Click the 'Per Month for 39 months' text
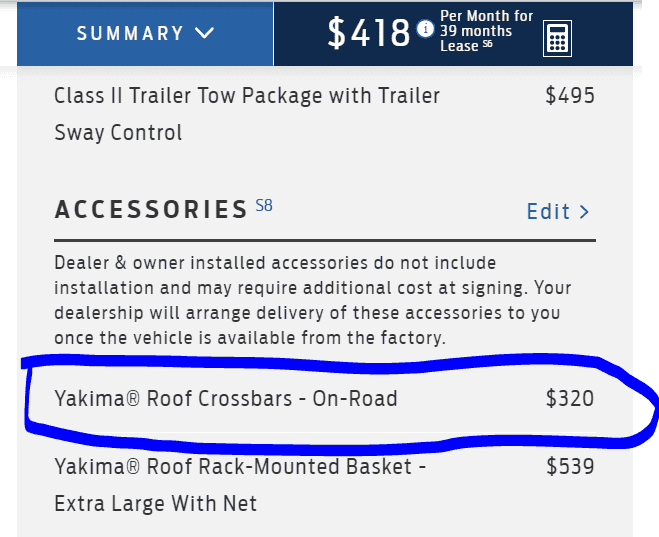659x537 pixels. pos(486,24)
